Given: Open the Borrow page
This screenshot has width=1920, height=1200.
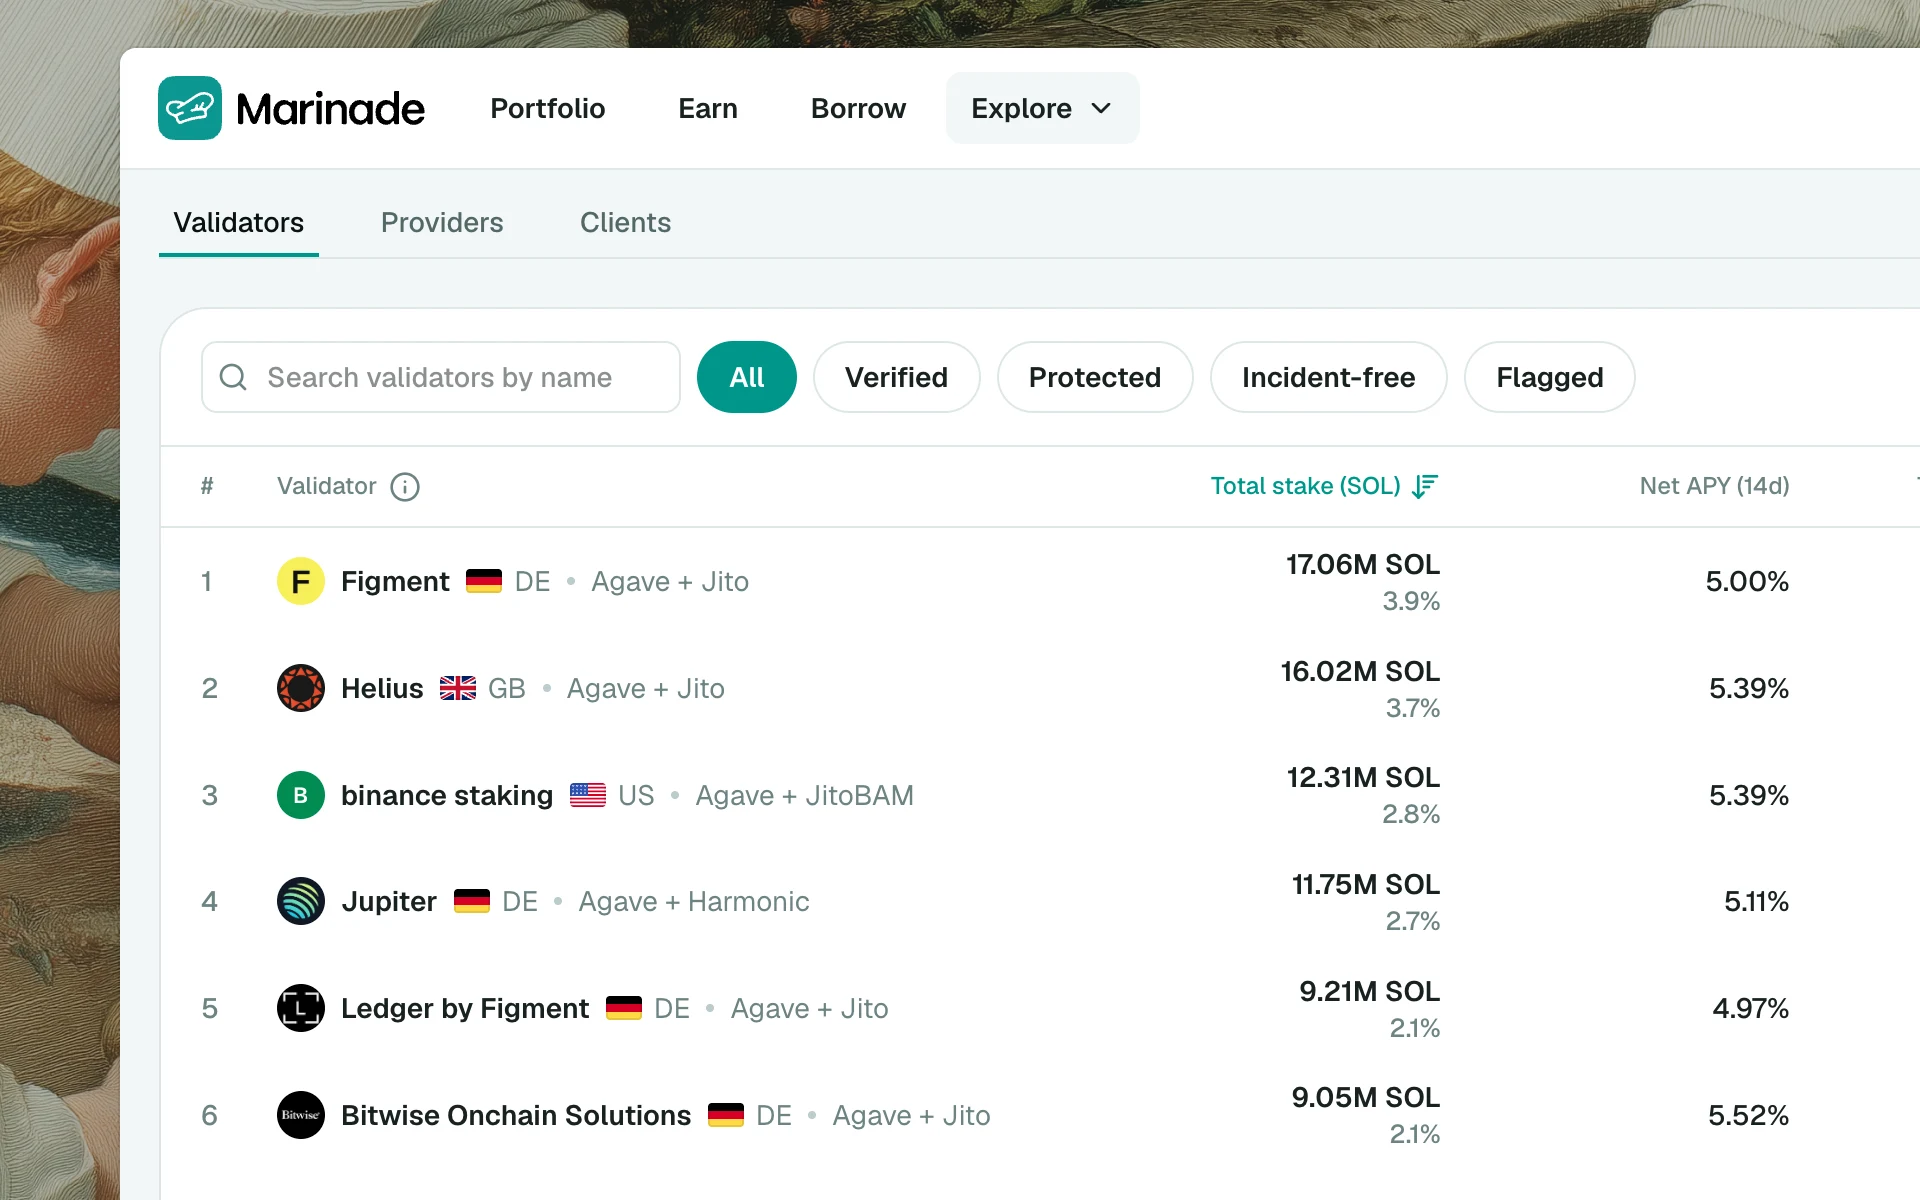Looking at the screenshot, I should (x=859, y=108).
